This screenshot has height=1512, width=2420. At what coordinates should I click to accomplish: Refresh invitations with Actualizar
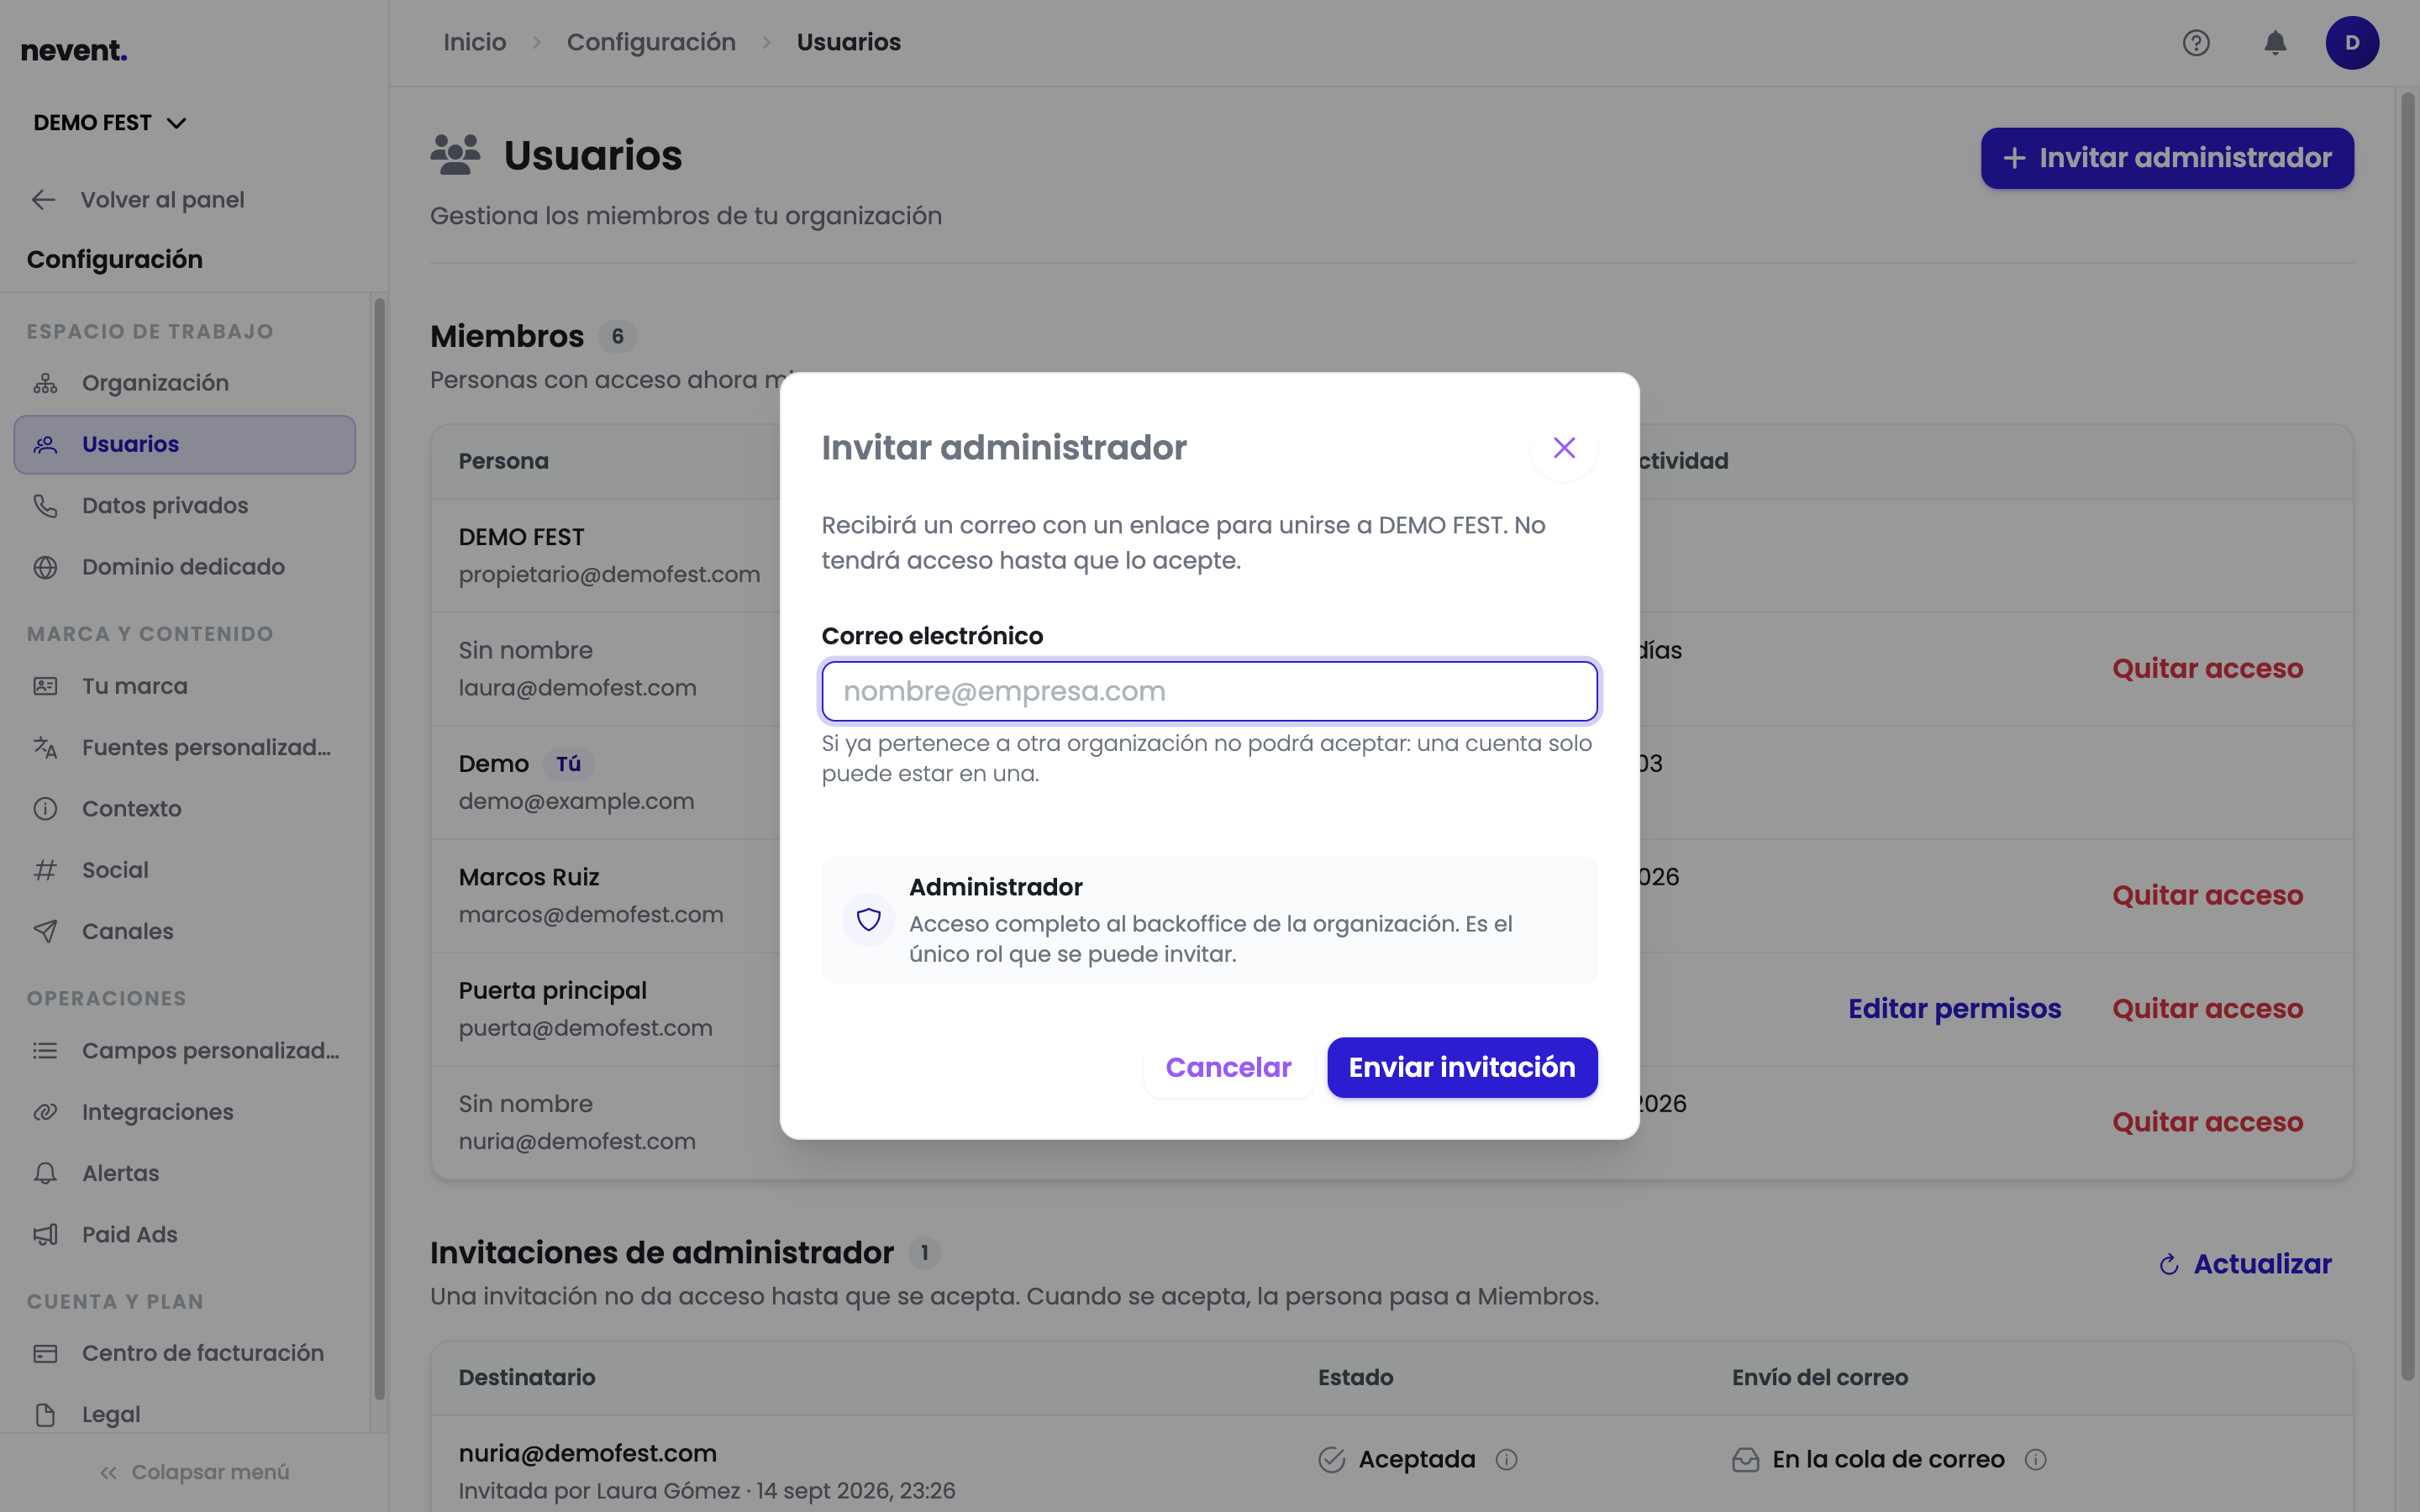click(2245, 1264)
